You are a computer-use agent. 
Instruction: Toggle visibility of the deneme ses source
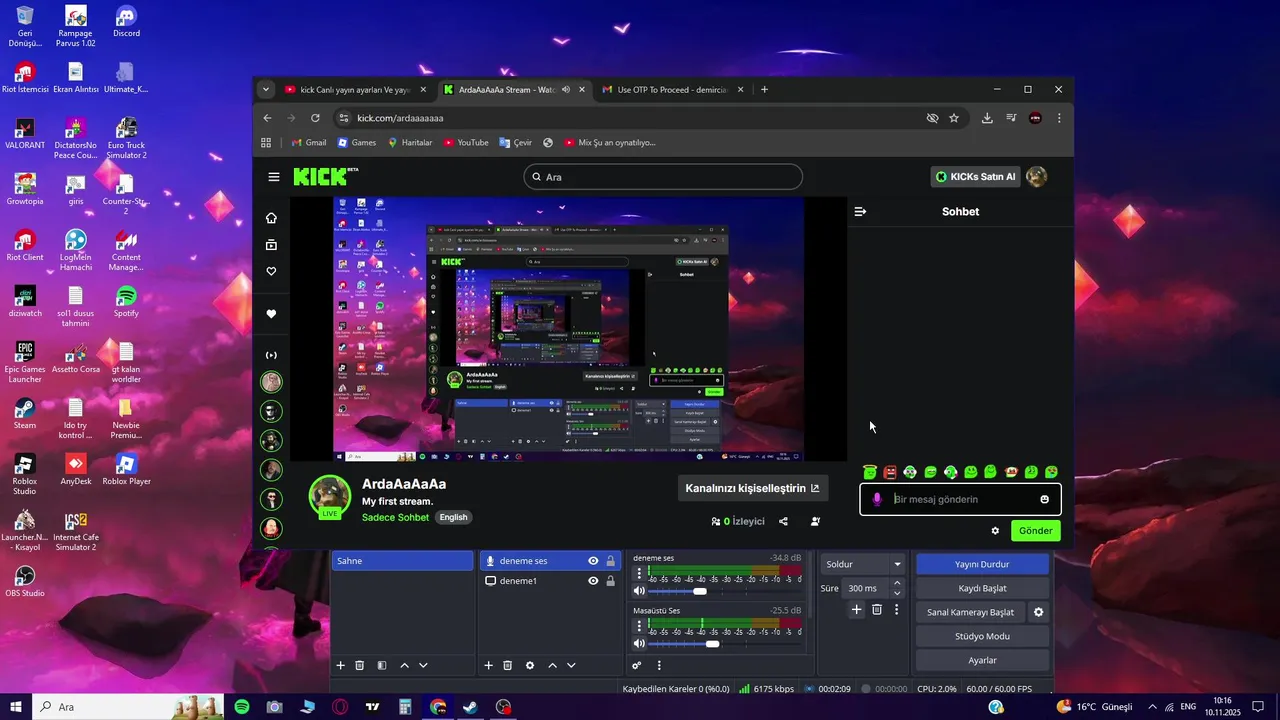593,561
